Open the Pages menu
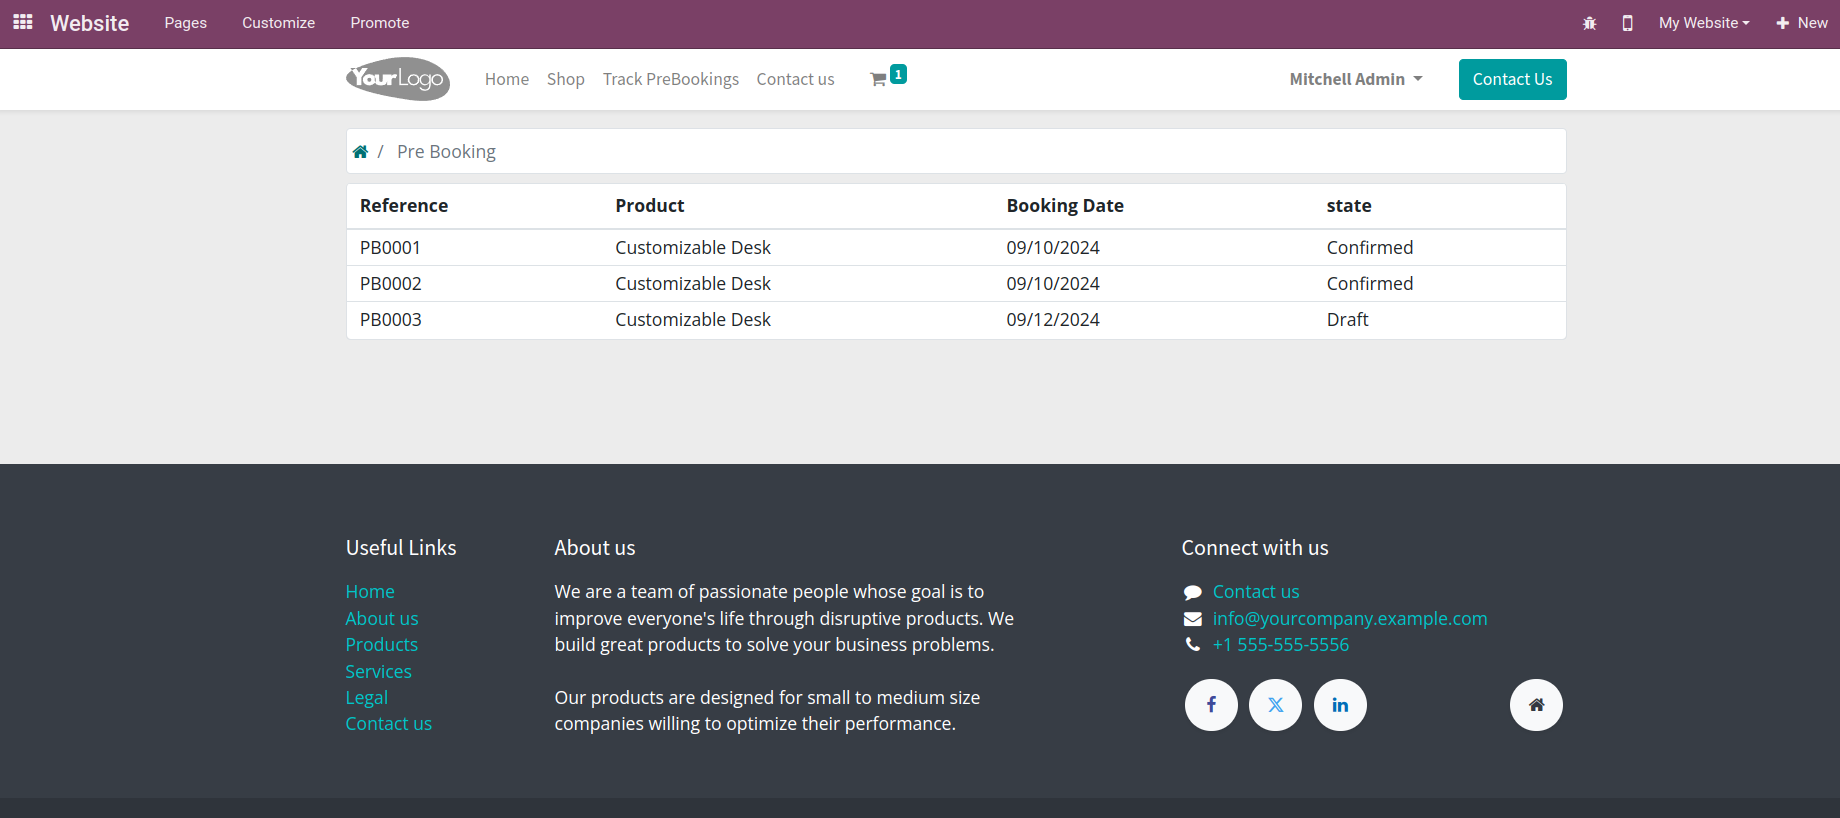The height and width of the screenshot is (818, 1840). pyautogui.click(x=186, y=23)
